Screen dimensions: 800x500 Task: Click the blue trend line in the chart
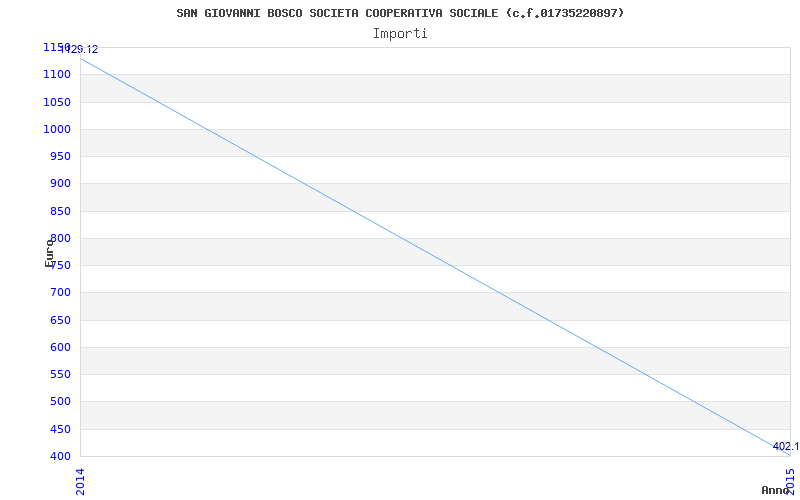point(435,257)
